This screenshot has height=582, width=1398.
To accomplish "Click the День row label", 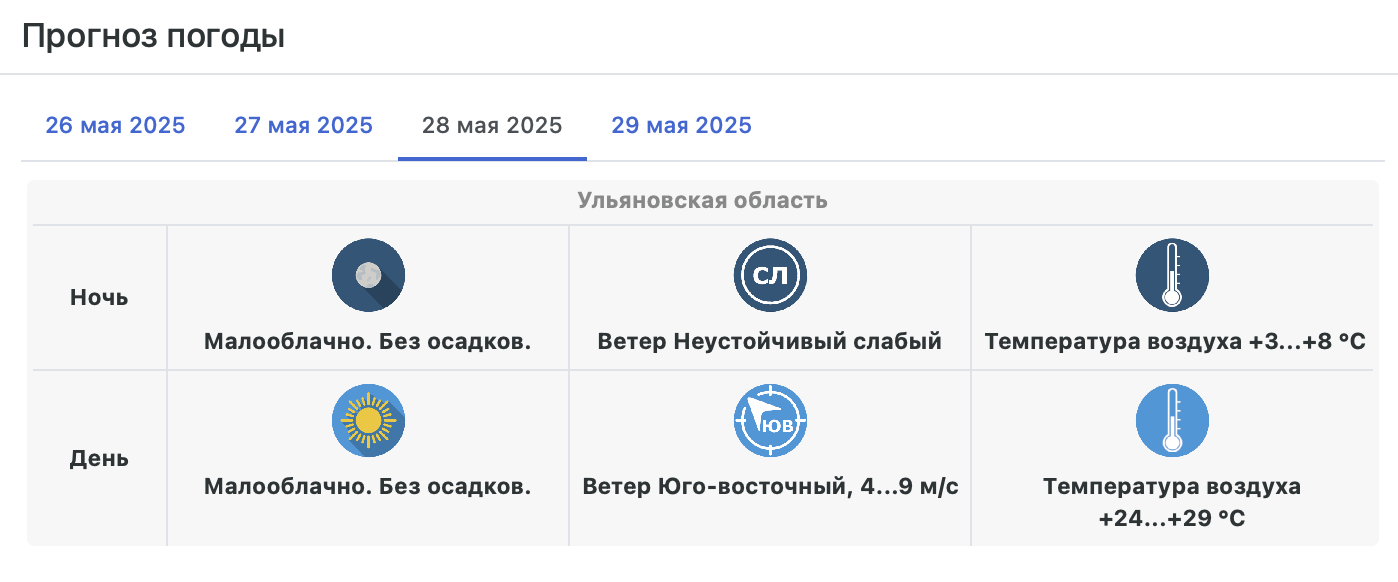I will (x=99, y=459).
